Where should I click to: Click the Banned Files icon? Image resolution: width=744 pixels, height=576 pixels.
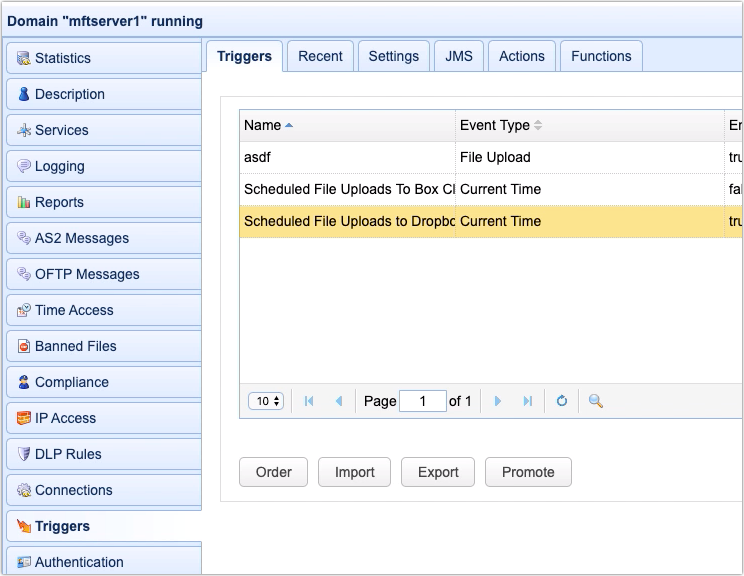pyautogui.click(x=23, y=346)
